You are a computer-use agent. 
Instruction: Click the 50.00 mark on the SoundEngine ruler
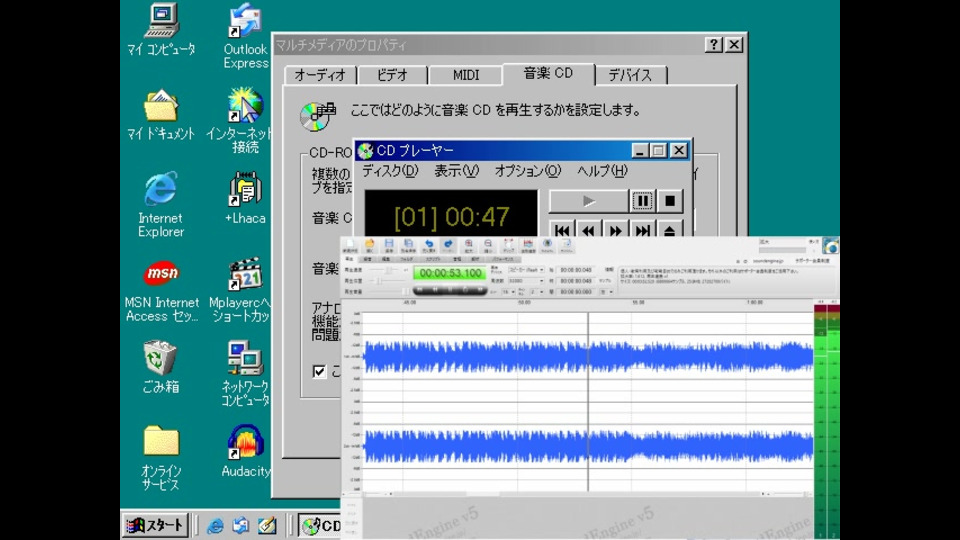click(524, 302)
